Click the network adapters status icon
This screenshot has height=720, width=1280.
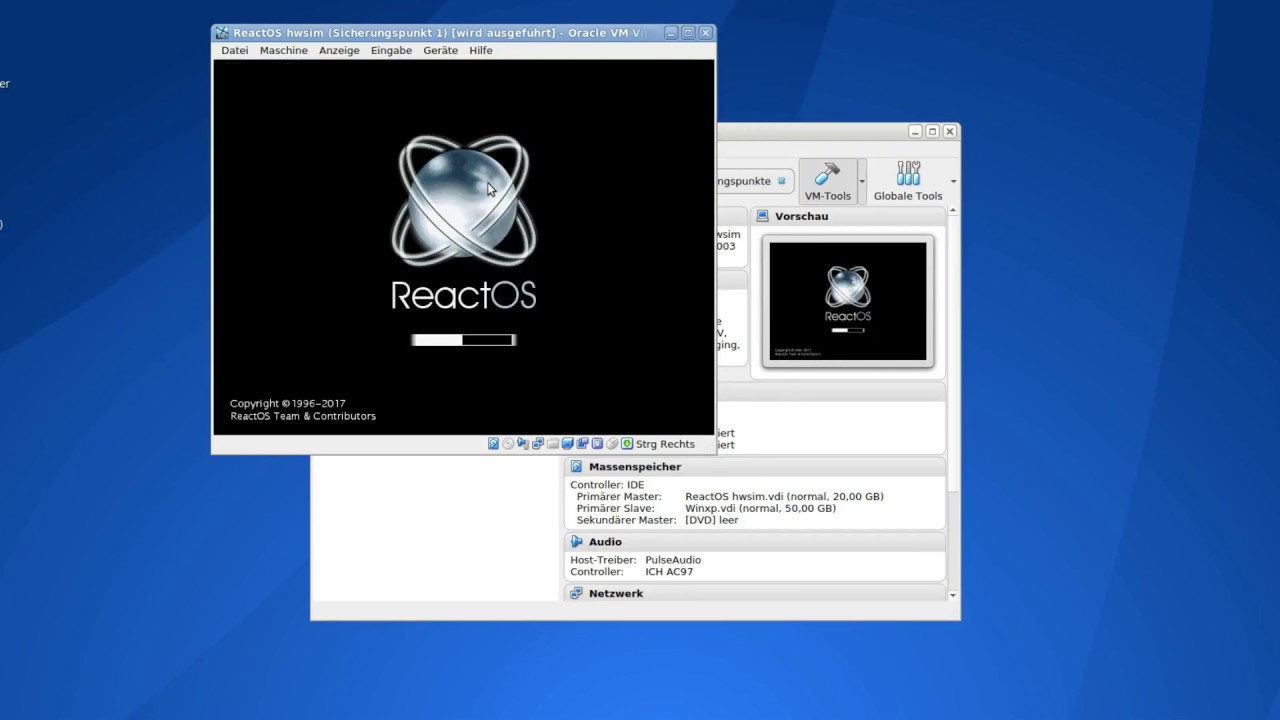click(x=538, y=443)
